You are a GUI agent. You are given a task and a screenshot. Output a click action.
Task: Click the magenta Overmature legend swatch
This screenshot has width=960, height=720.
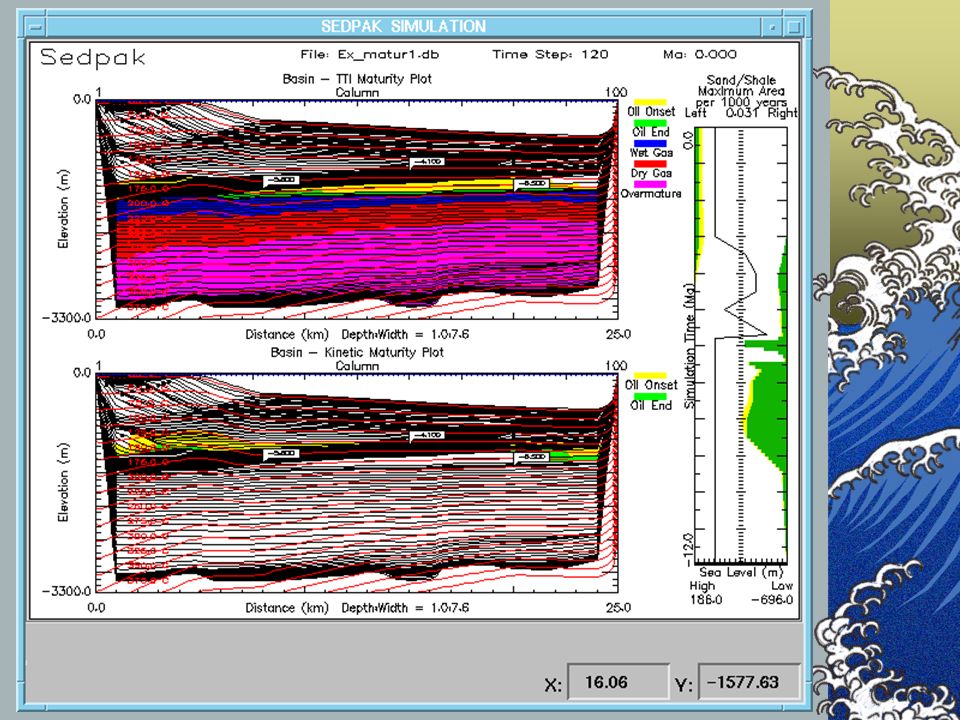[650, 184]
